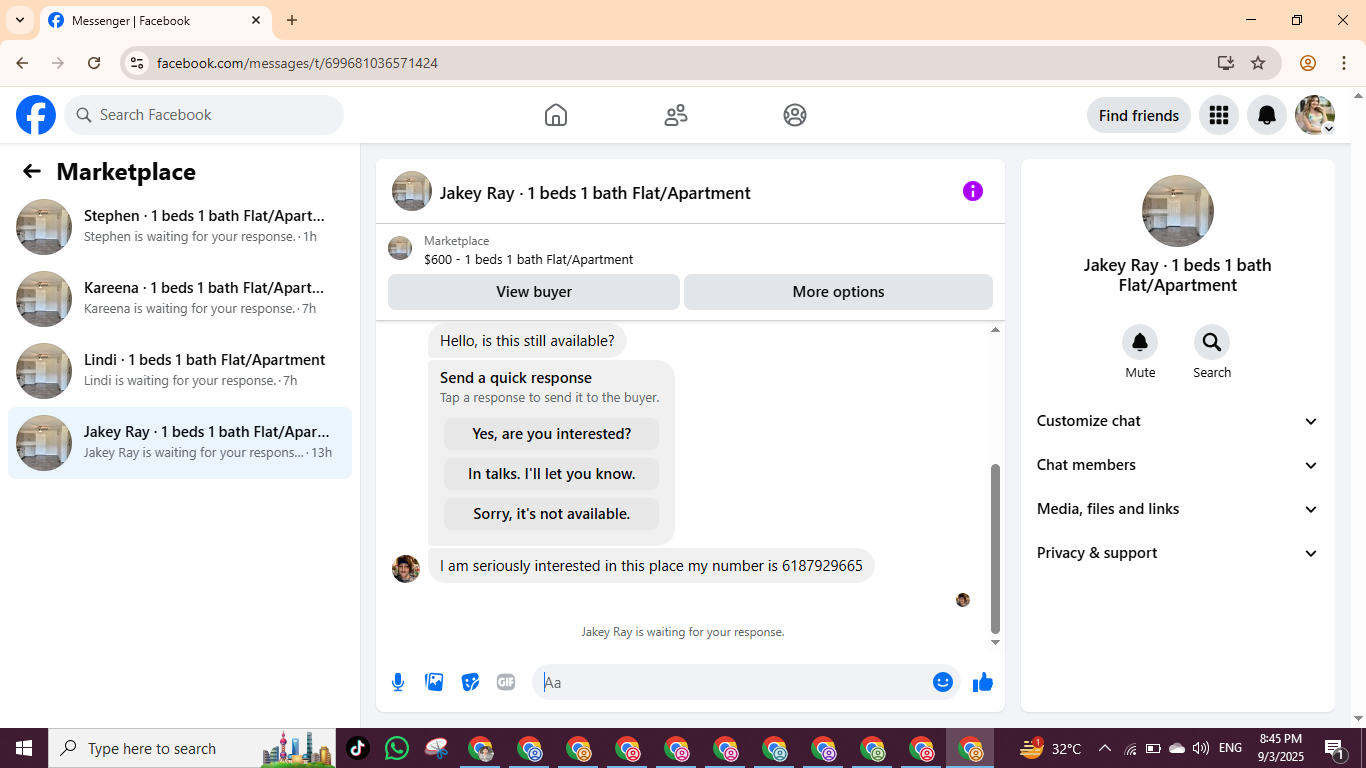Open Chrome profile icon
Image resolution: width=1366 pixels, height=768 pixels.
click(1308, 63)
